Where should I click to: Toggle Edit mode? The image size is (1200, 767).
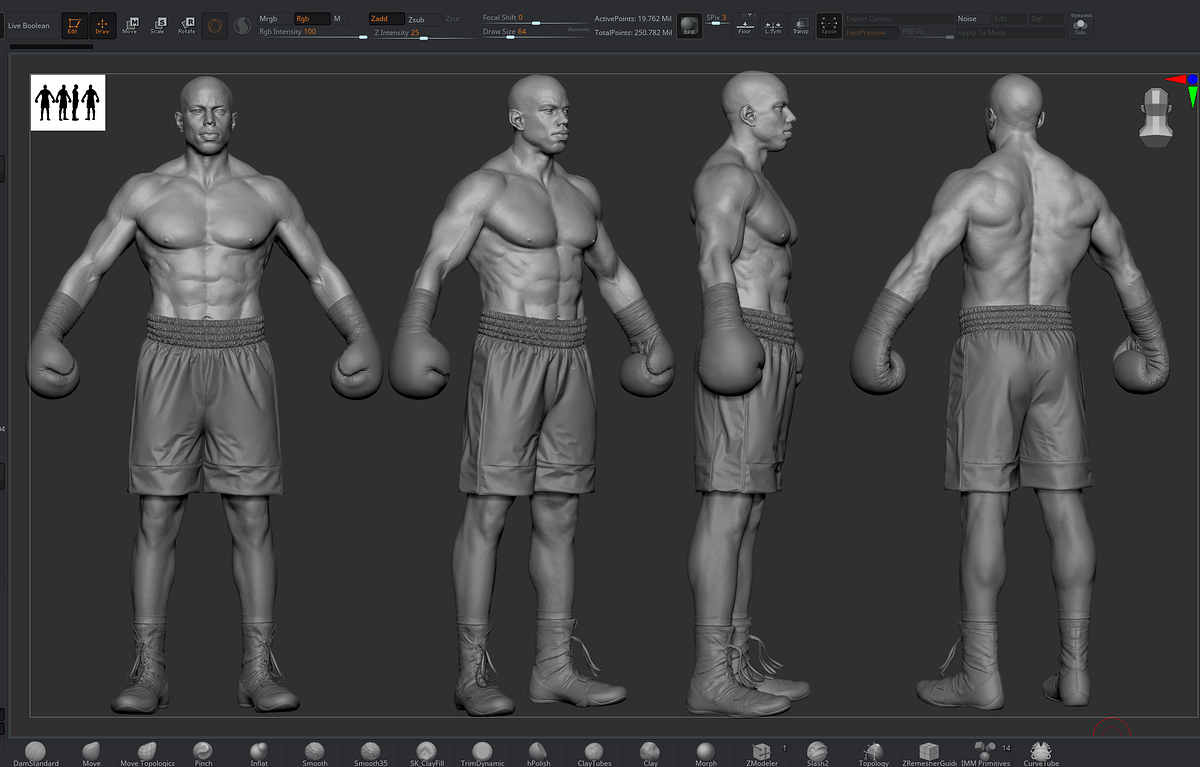click(x=73, y=25)
